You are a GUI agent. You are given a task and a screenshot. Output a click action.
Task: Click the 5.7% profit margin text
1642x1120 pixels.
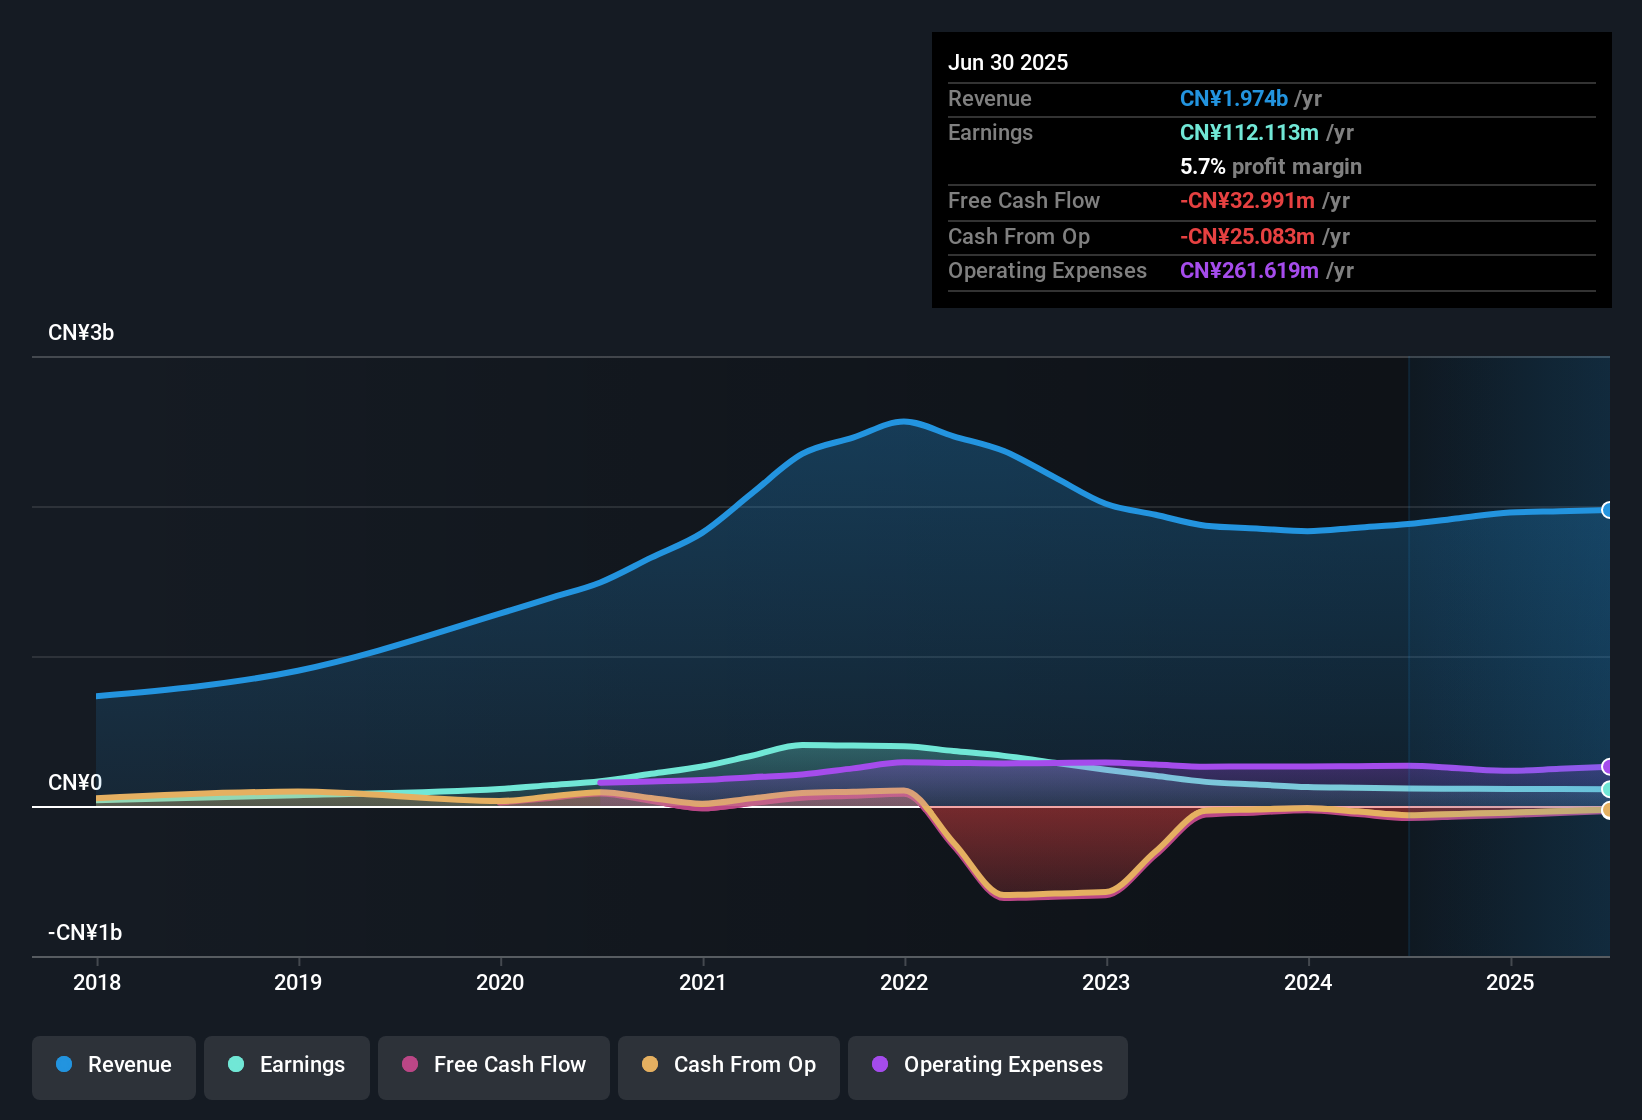[x=1270, y=166]
